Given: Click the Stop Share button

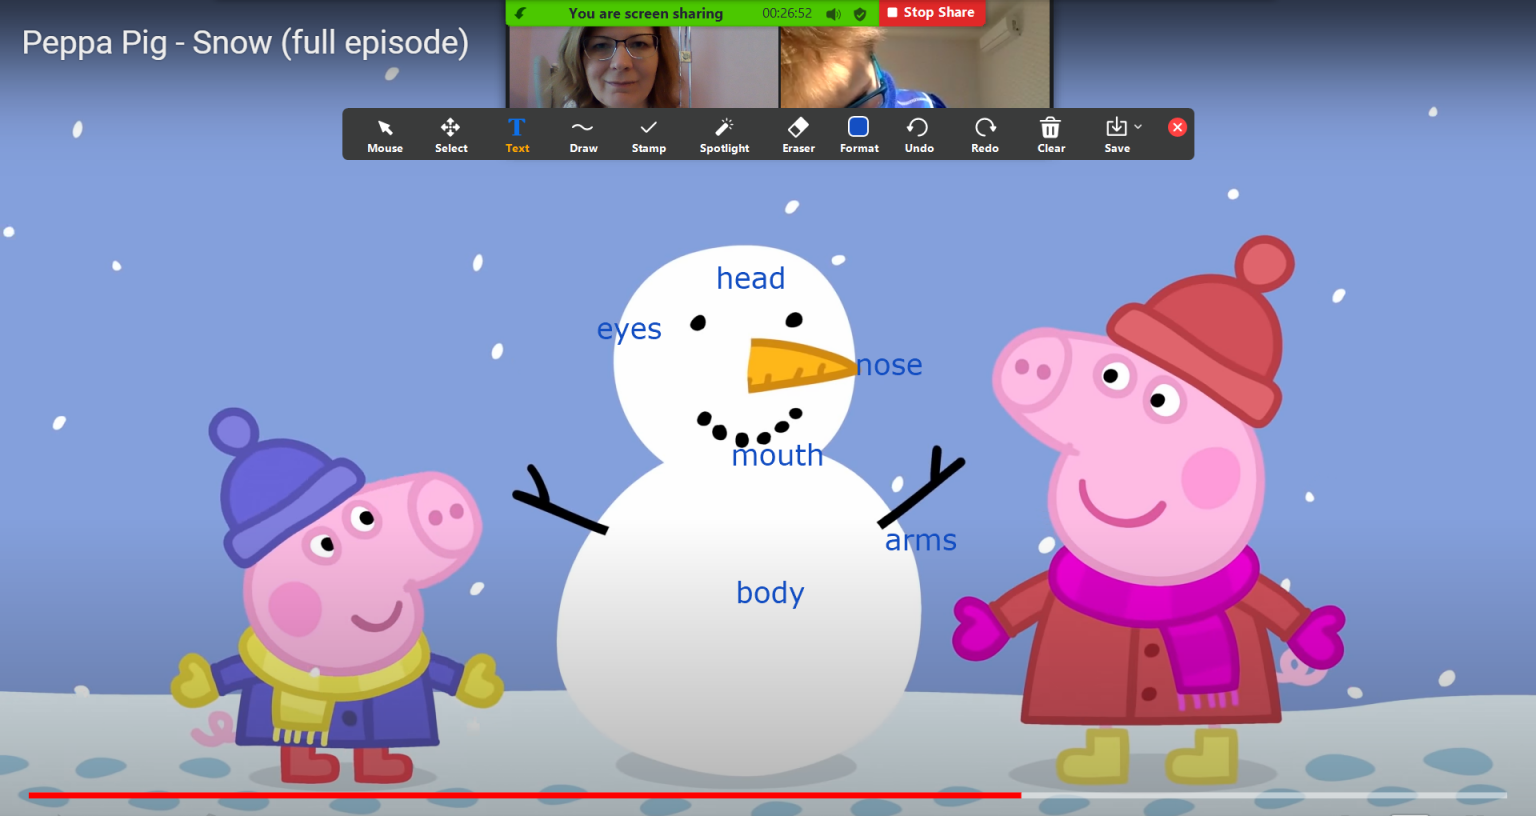Looking at the screenshot, I should (x=931, y=13).
